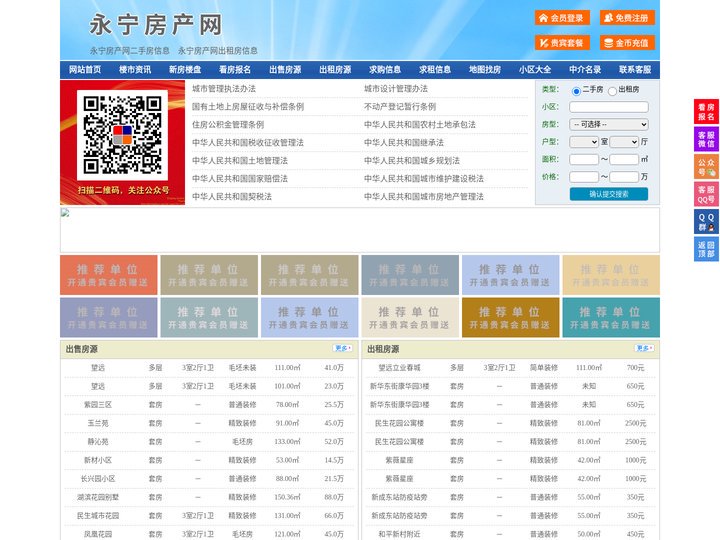
Task: Click the maximum 价格 input field
Action: point(624,177)
